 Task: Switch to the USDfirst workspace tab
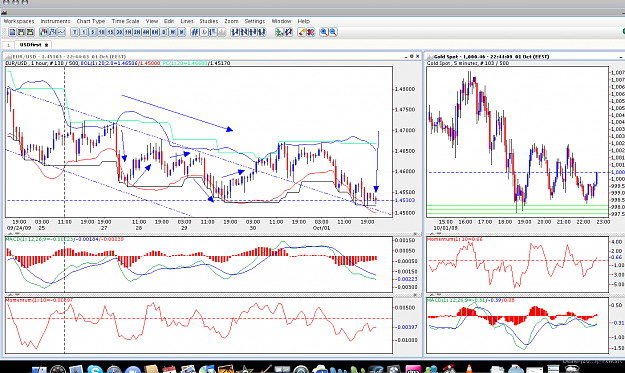click(x=33, y=45)
